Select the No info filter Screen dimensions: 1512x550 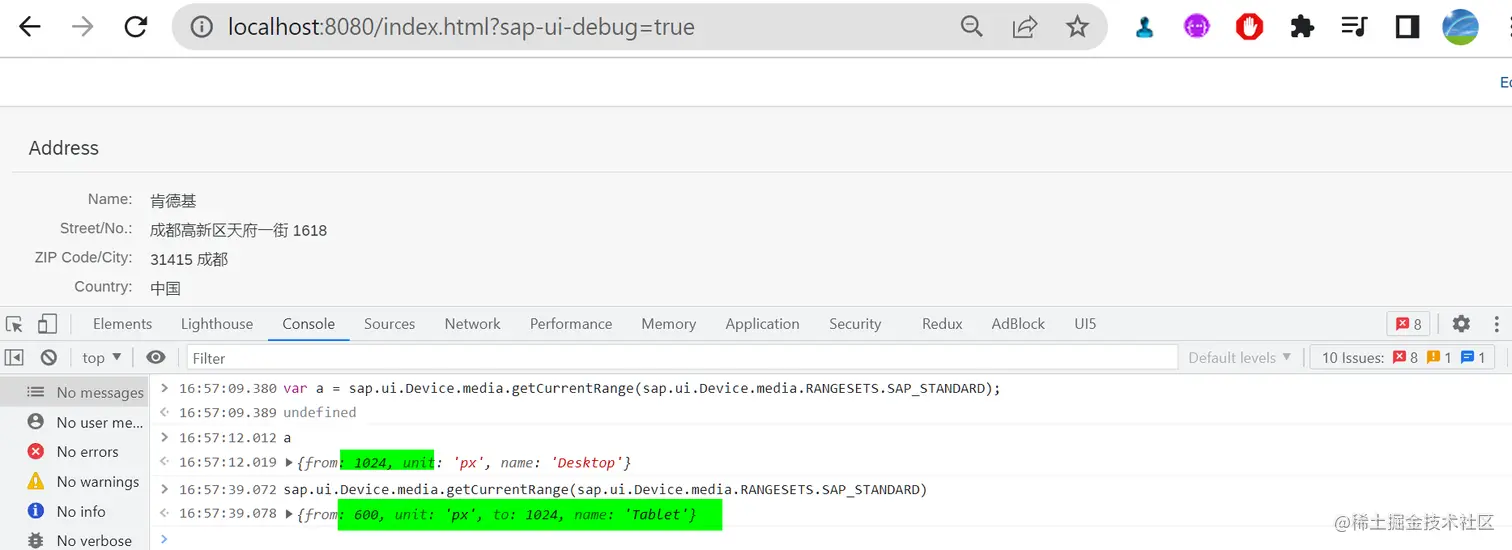coord(75,511)
